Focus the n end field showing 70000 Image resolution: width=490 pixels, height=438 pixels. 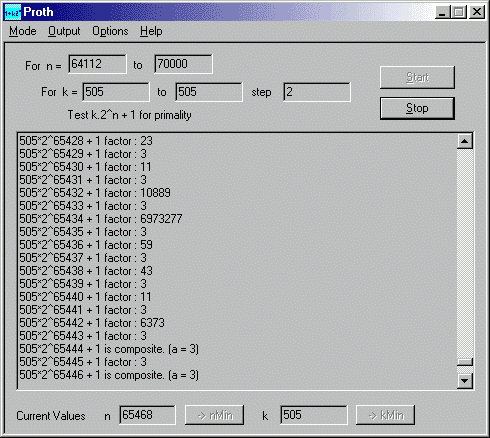pyautogui.click(x=183, y=64)
